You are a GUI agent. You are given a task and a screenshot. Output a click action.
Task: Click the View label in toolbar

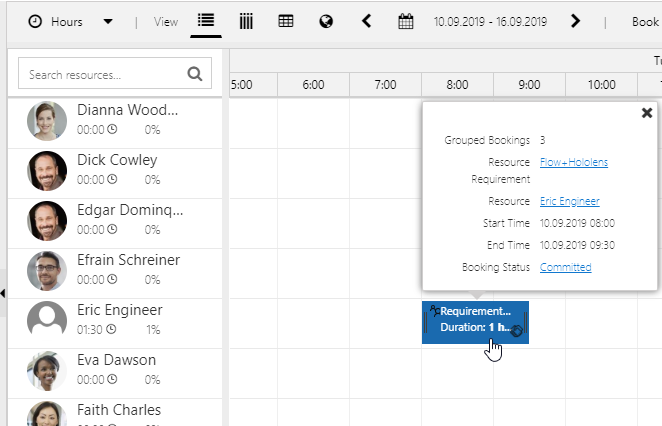tap(166, 22)
